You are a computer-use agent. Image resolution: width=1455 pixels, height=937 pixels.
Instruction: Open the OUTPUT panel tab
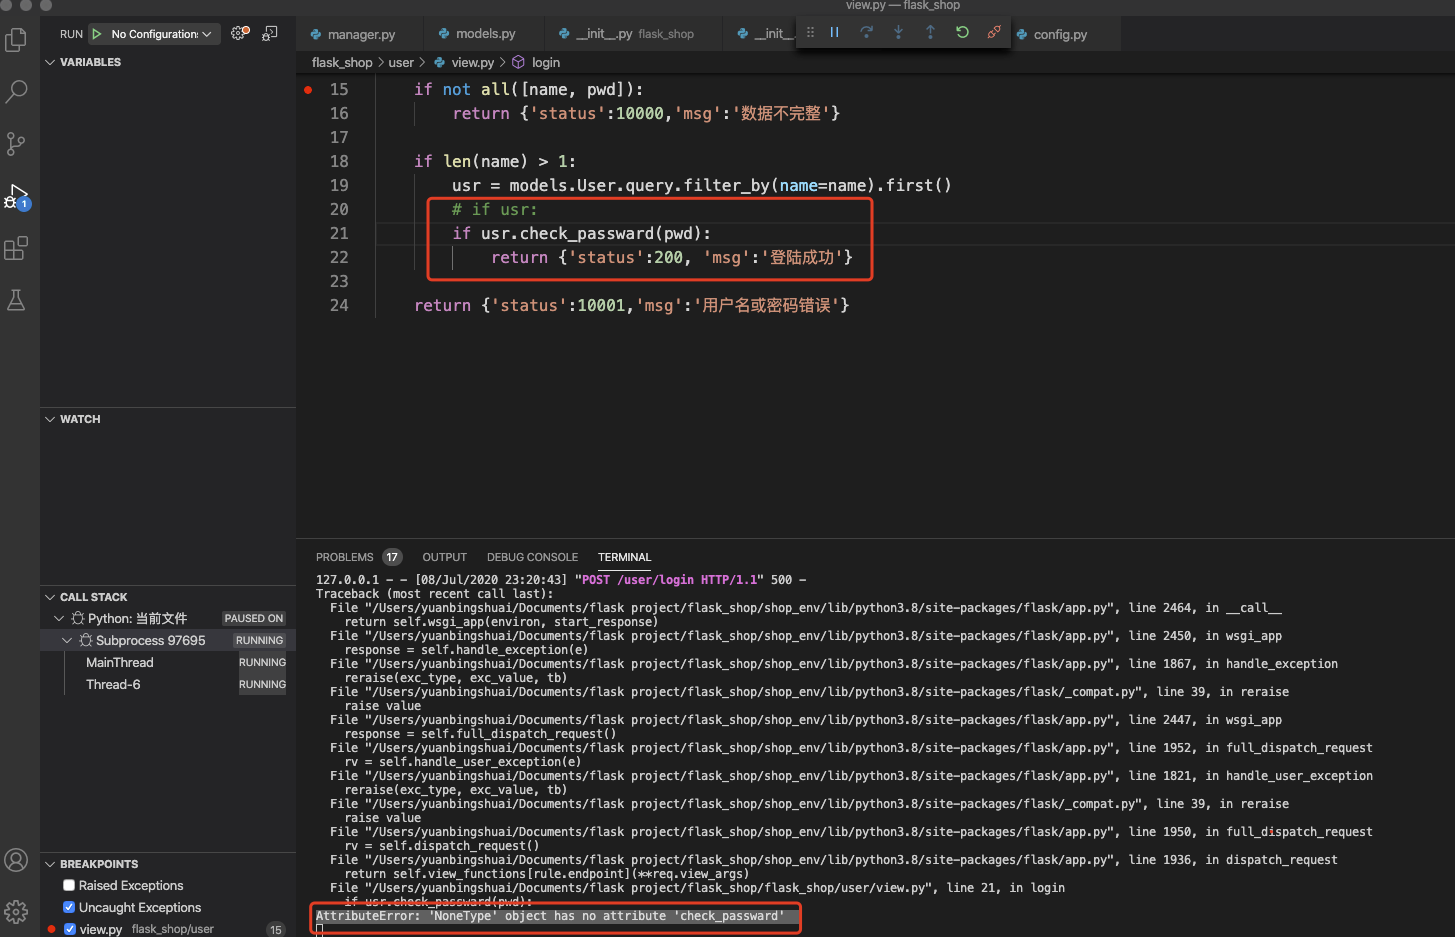click(445, 558)
